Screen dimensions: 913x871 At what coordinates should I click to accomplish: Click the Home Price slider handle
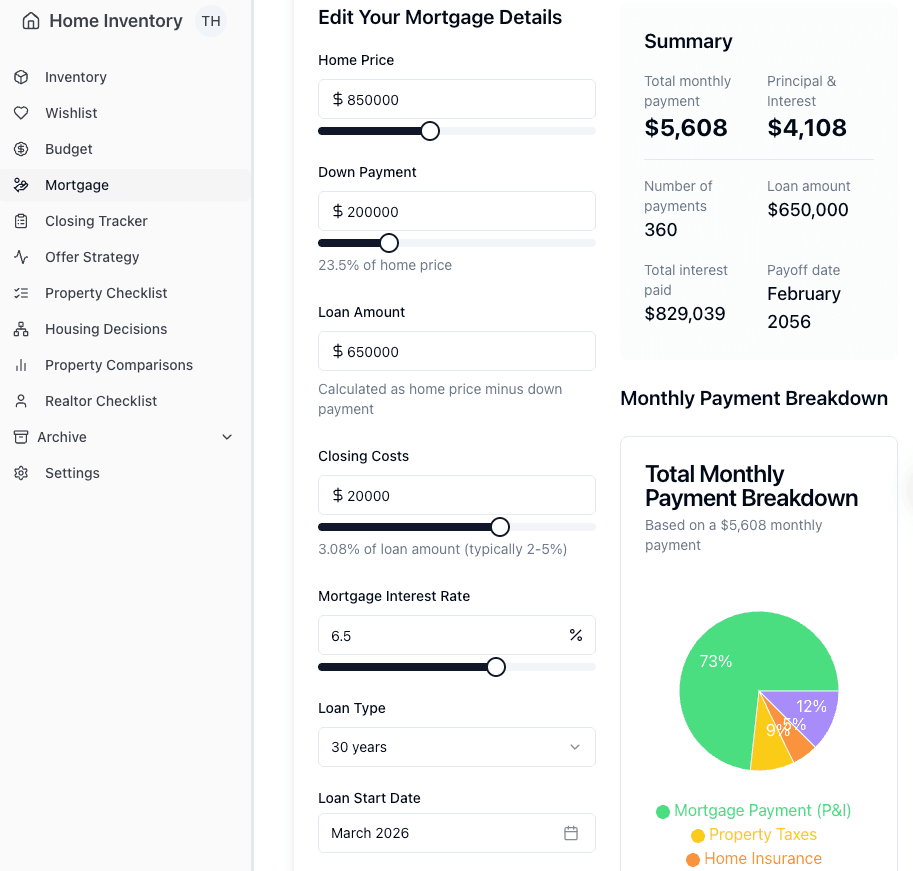pyautogui.click(x=430, y=131)
